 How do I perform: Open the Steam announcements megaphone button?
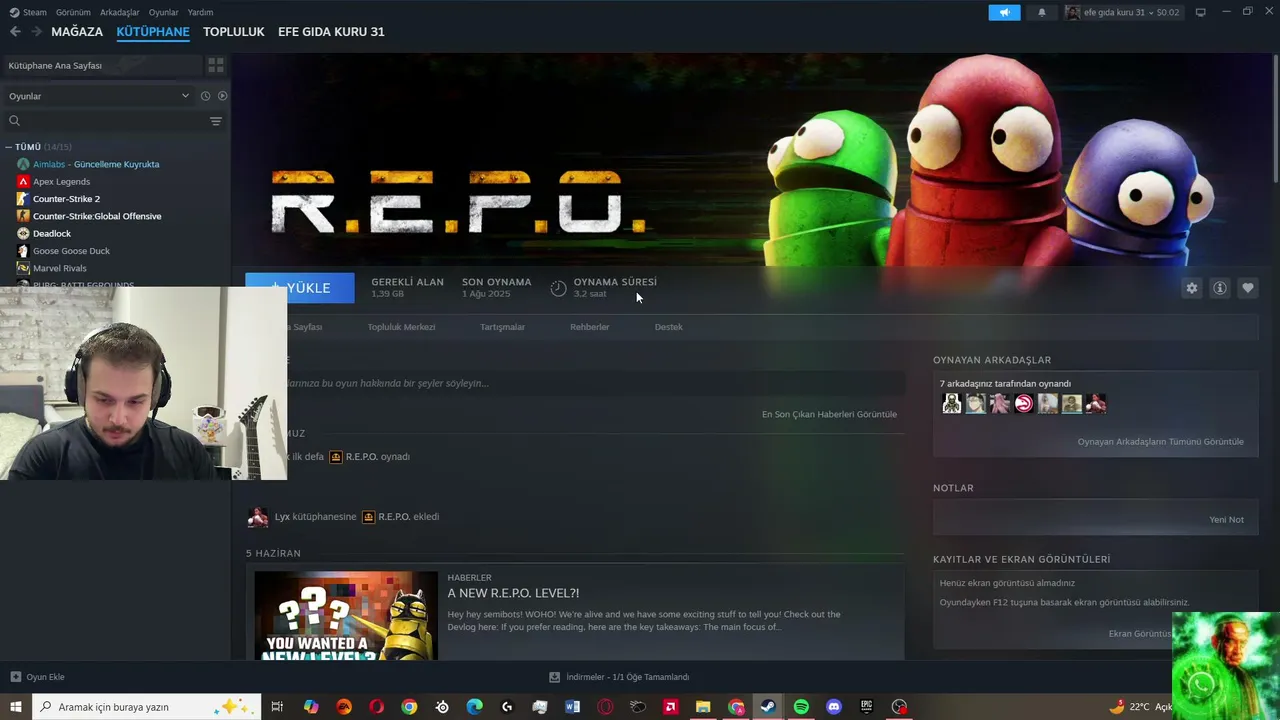(1004, 12)
